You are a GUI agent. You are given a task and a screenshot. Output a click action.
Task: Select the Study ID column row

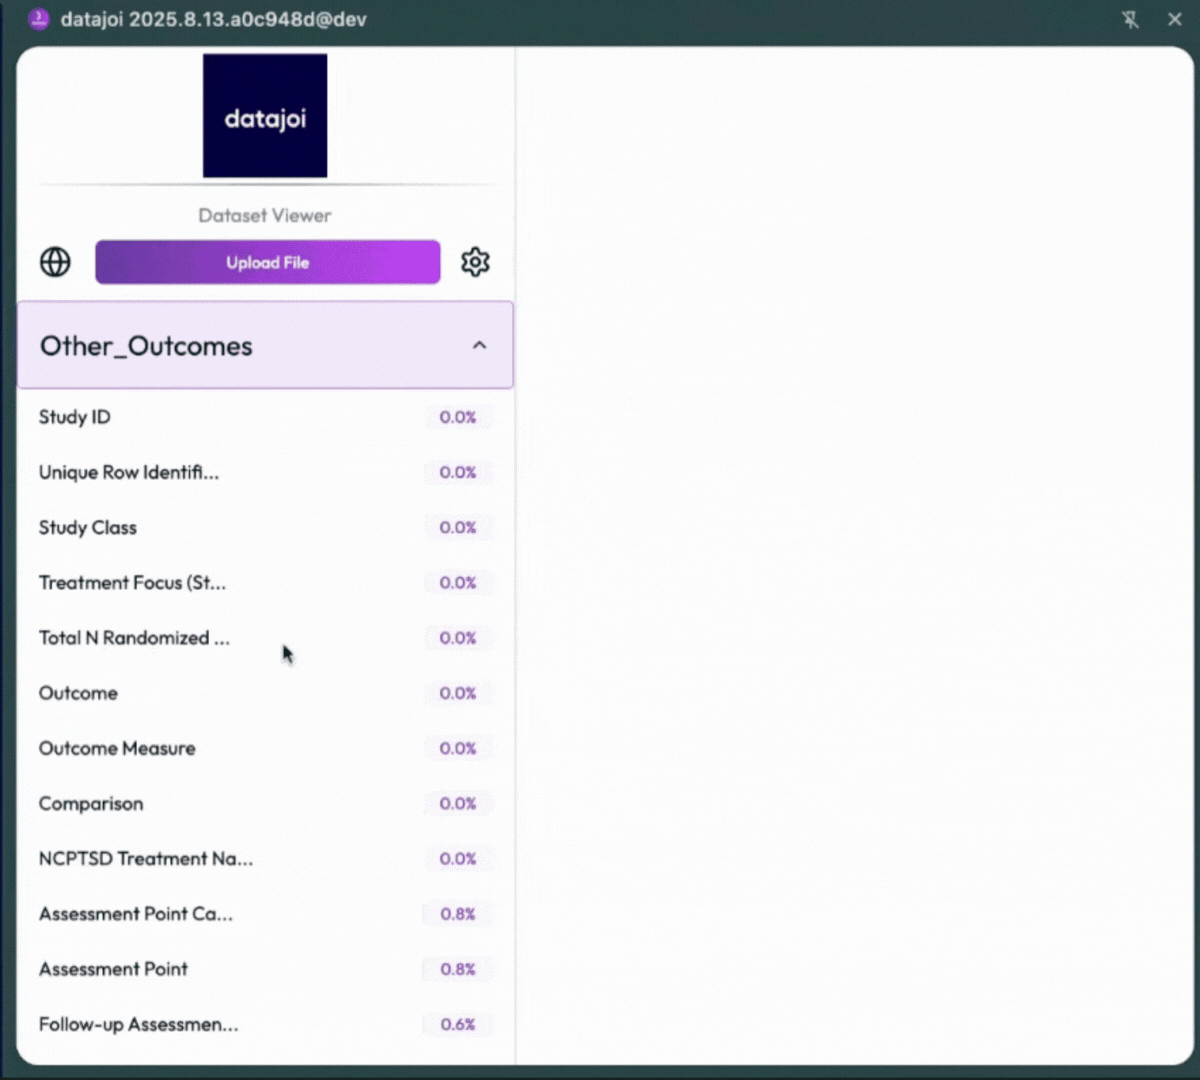[265, 417]
